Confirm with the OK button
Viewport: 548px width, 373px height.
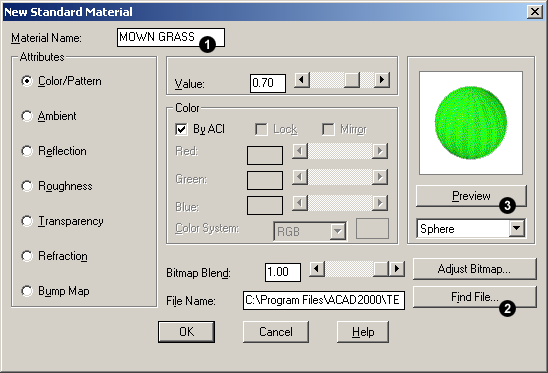point(186,332)
